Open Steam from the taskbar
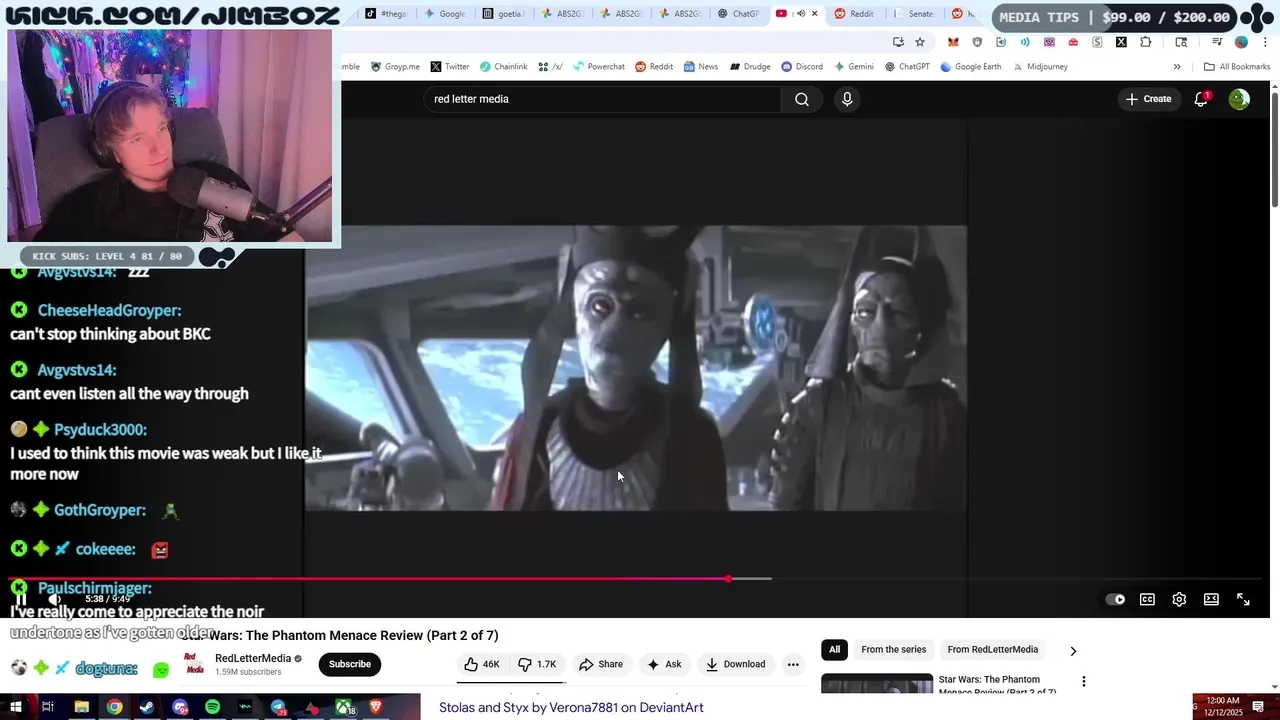Image resolution: width=1280 pixels, height=720 pixels. 147,707
